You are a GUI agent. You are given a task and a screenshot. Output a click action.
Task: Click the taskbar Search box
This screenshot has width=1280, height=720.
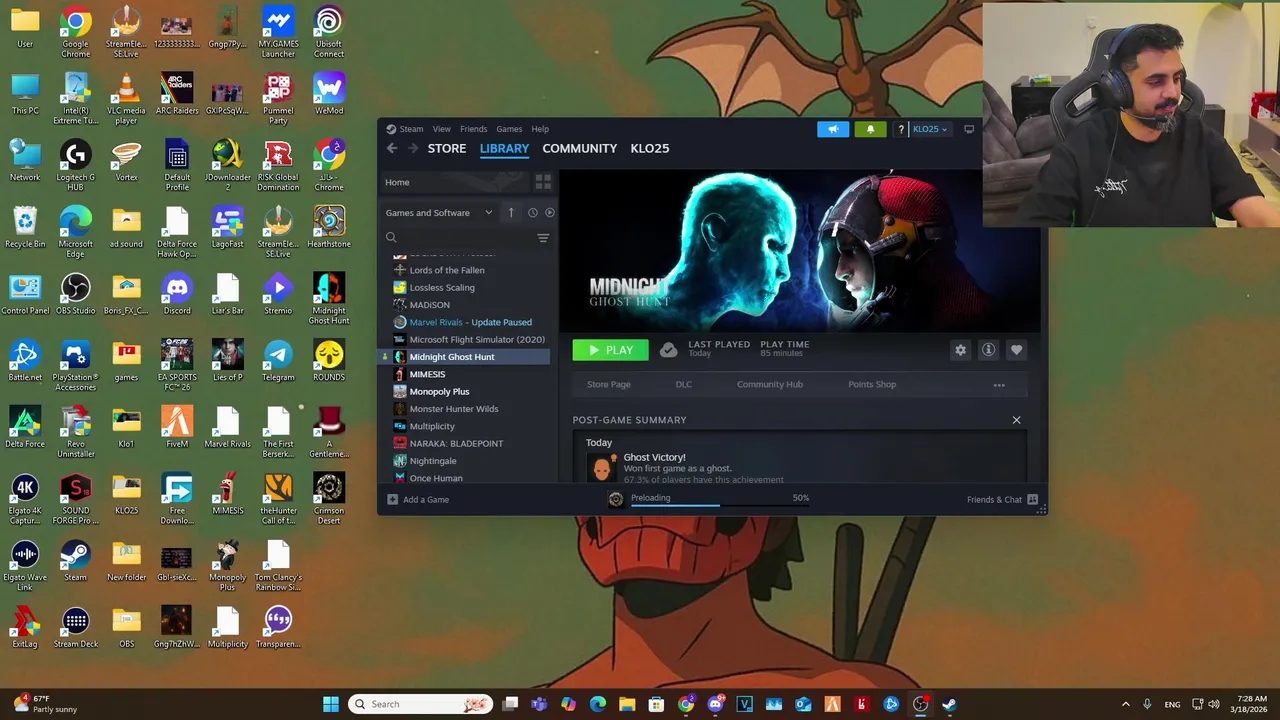tap(420, 704)
